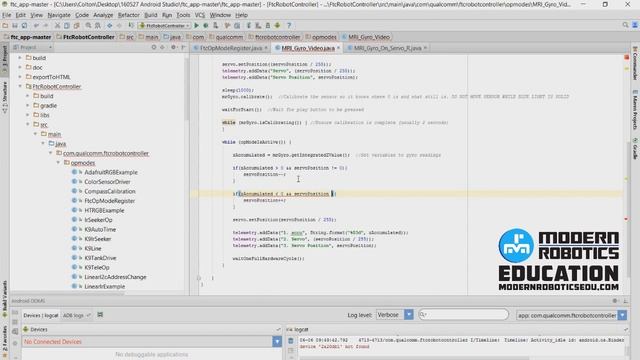The width and height of the screenshot is (640, 360).
Task: Switch to FtcOpModeRegister.java tab
Action: coord(231,48)
